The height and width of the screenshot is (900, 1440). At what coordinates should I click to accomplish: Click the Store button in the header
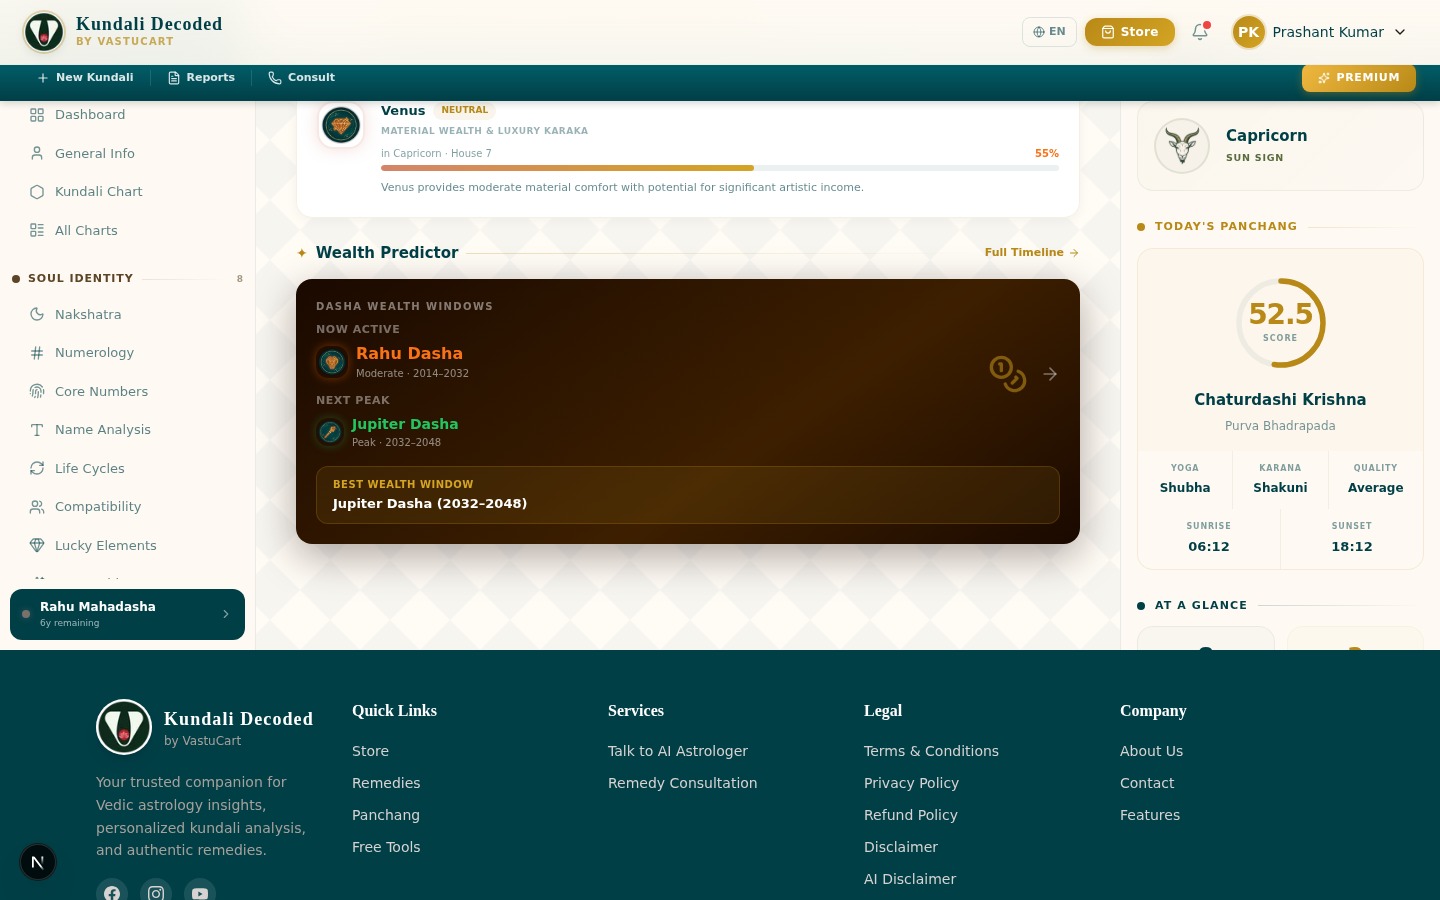(1129, 32)
